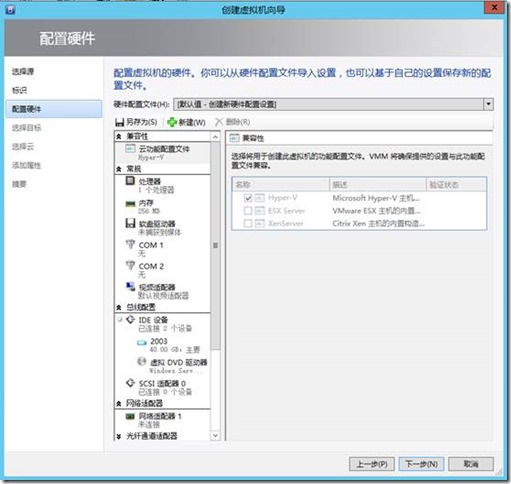Click the Delete (删除) X icon
The image size is (511, 484).
point(219,122)
